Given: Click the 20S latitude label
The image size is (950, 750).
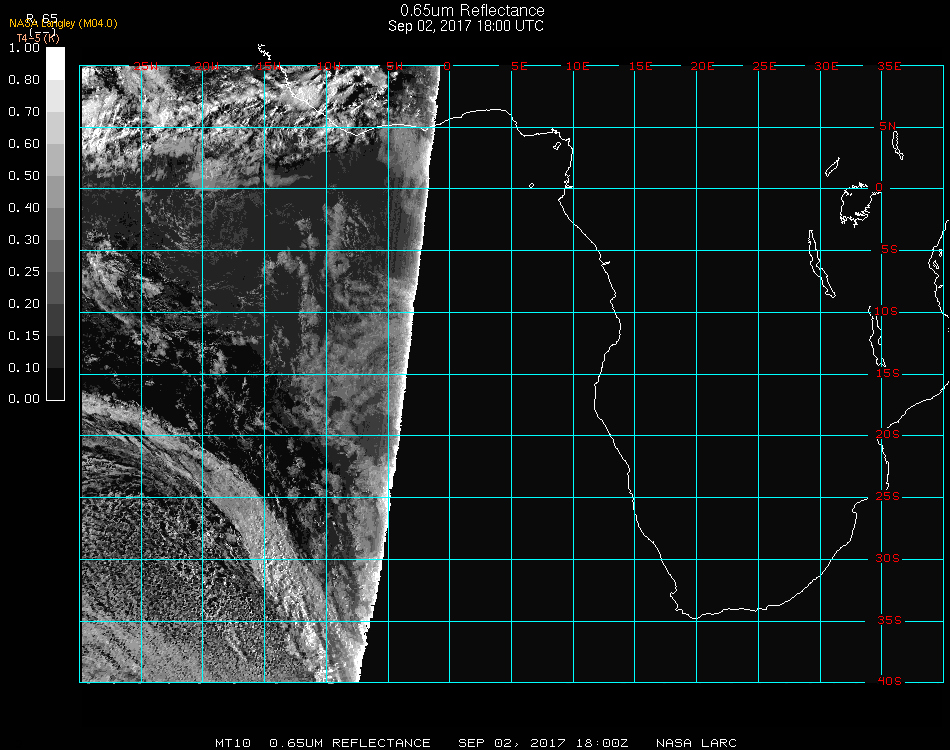Looking at the screenshot, I should [x=888, y=435].
